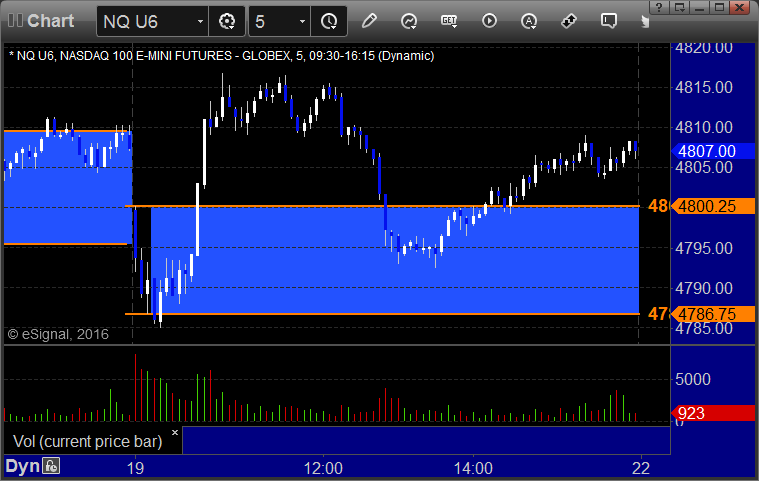Screen dimensions: 759x481
Task: Open the time template clock menu
Action: tap(329, 21)
